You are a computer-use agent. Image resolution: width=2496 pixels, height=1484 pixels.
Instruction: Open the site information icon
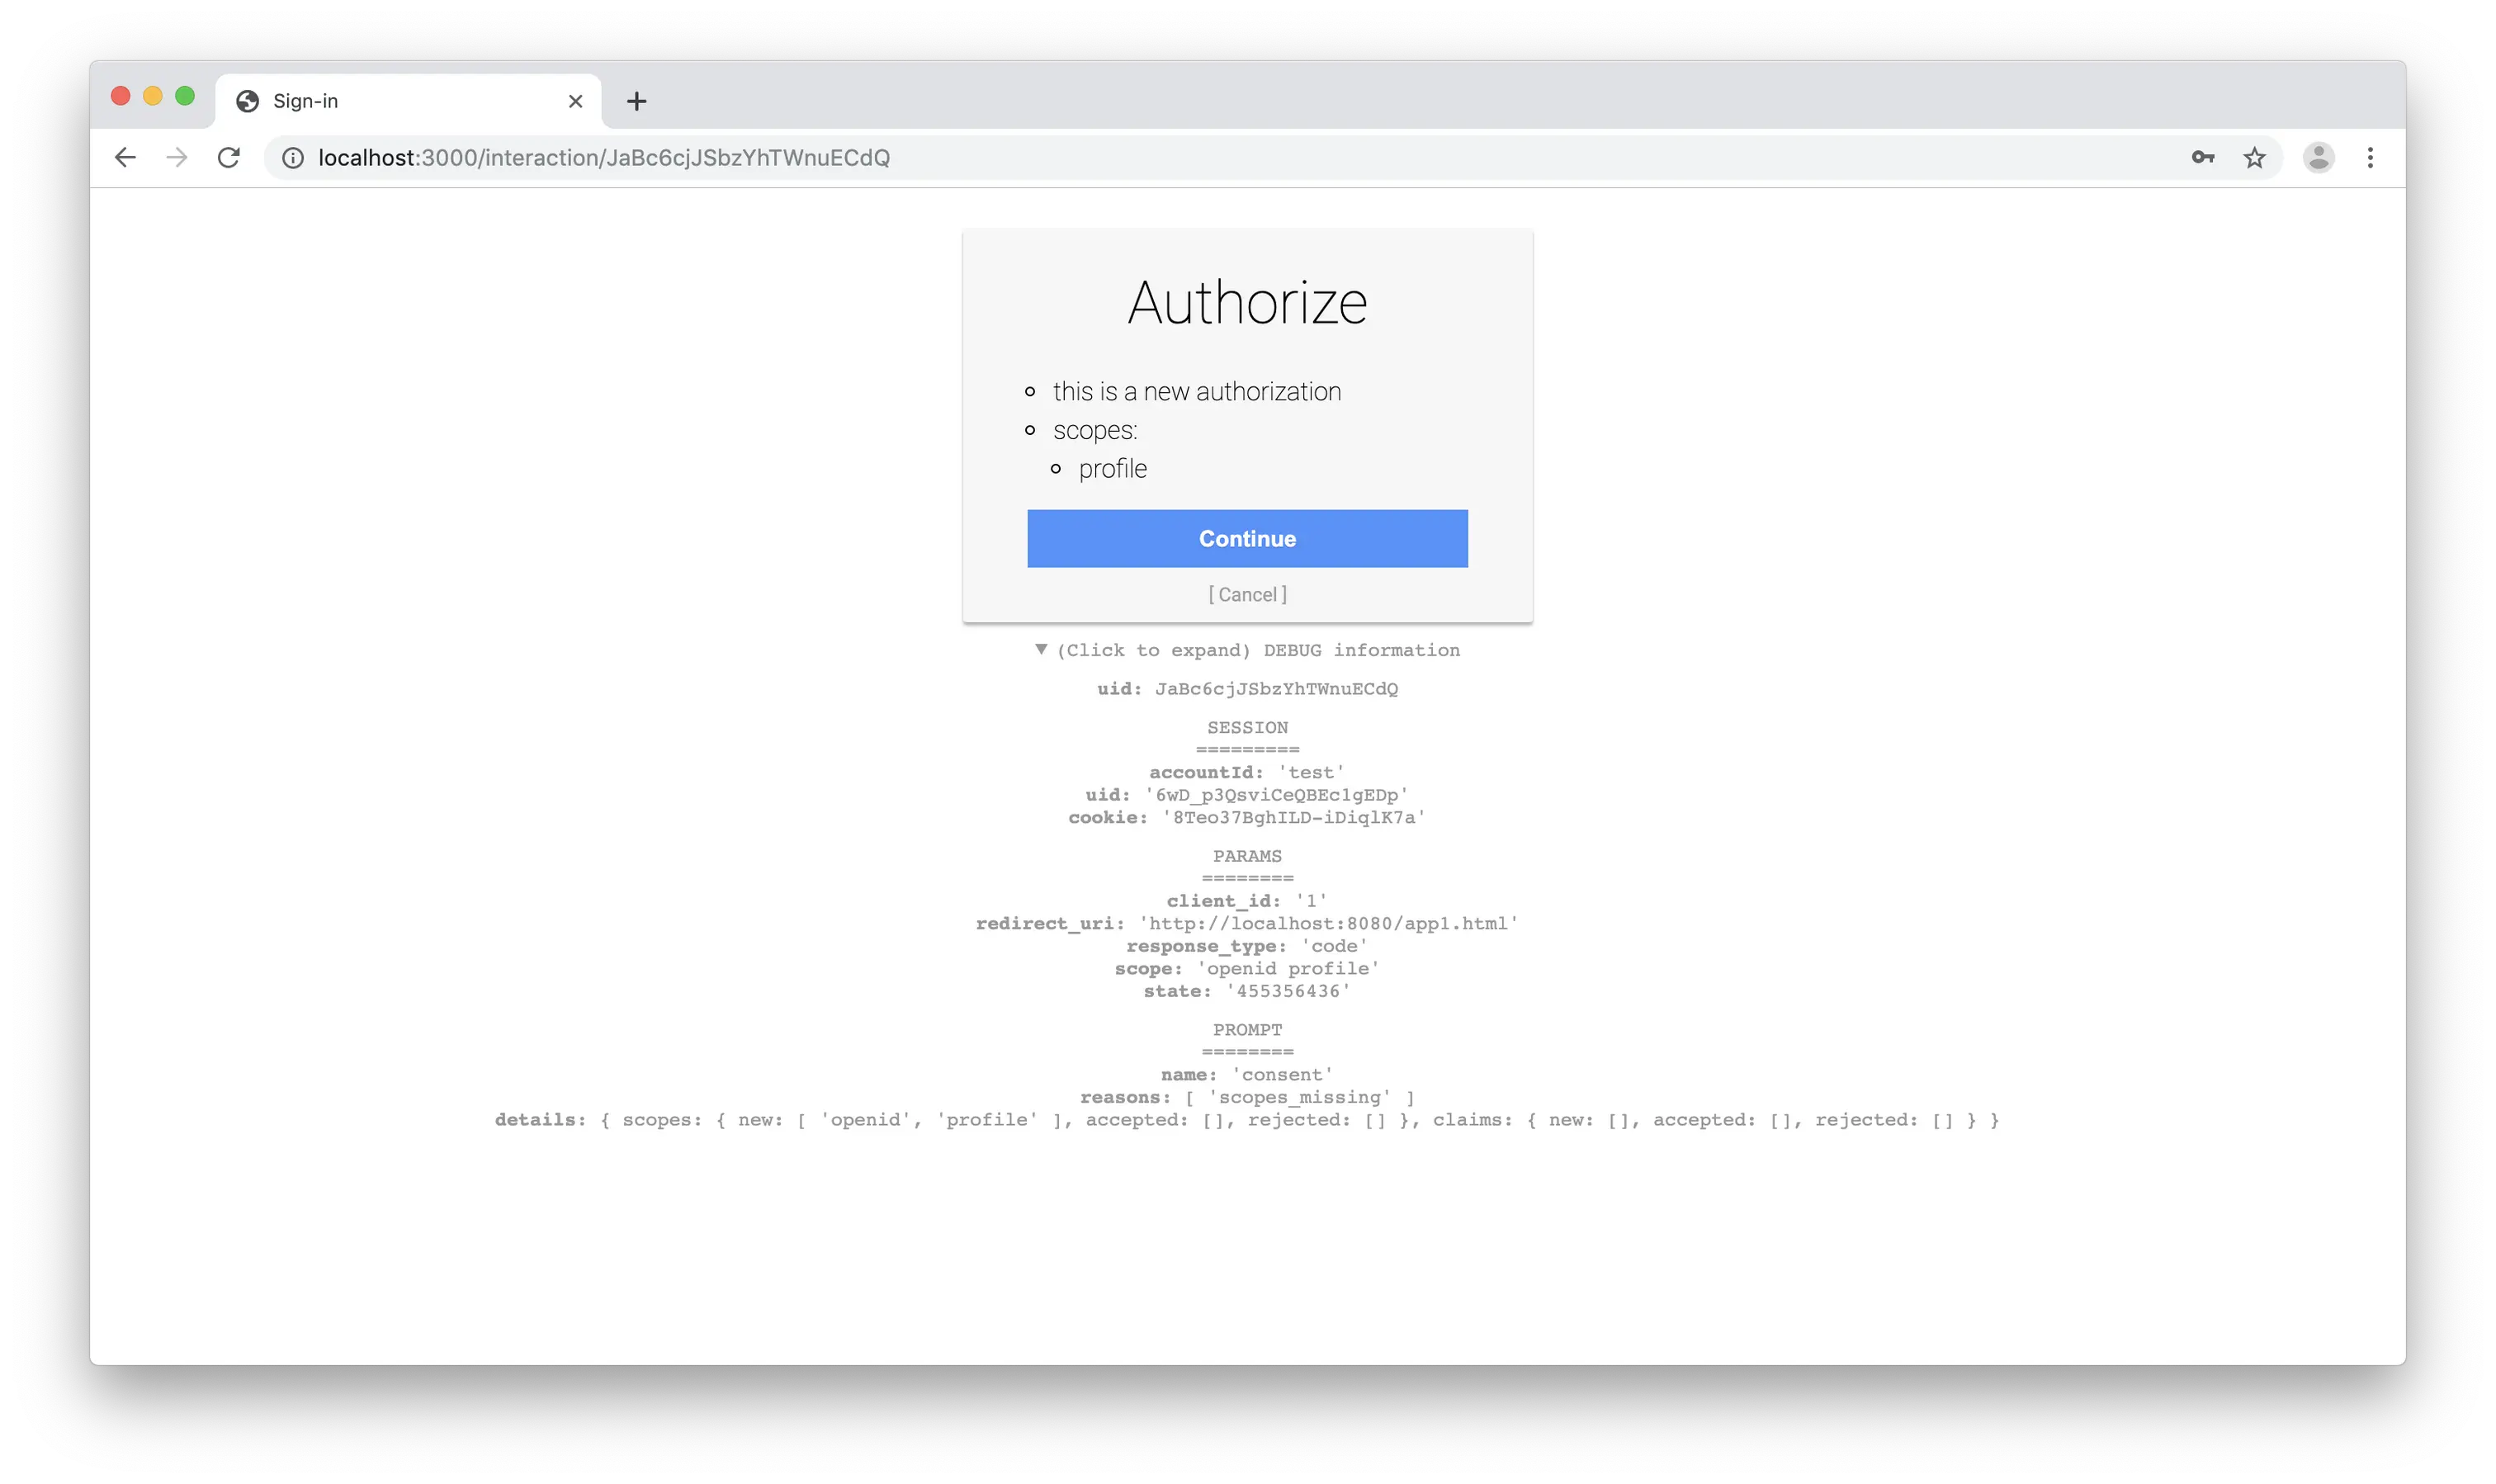(292, 158)
